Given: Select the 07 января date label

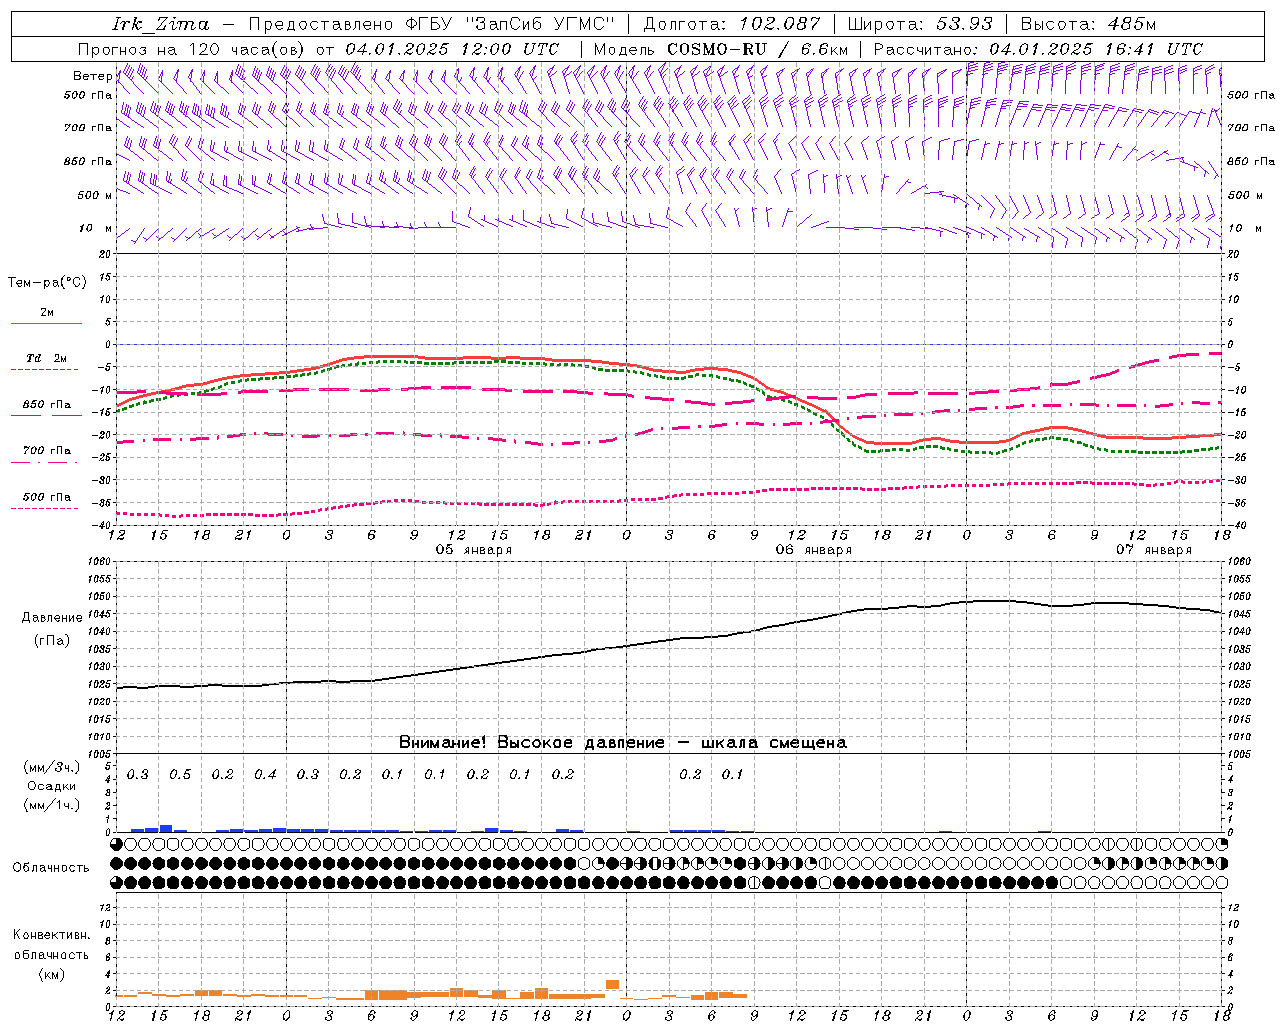Looking at the screenshot, I should (1154, 550).
